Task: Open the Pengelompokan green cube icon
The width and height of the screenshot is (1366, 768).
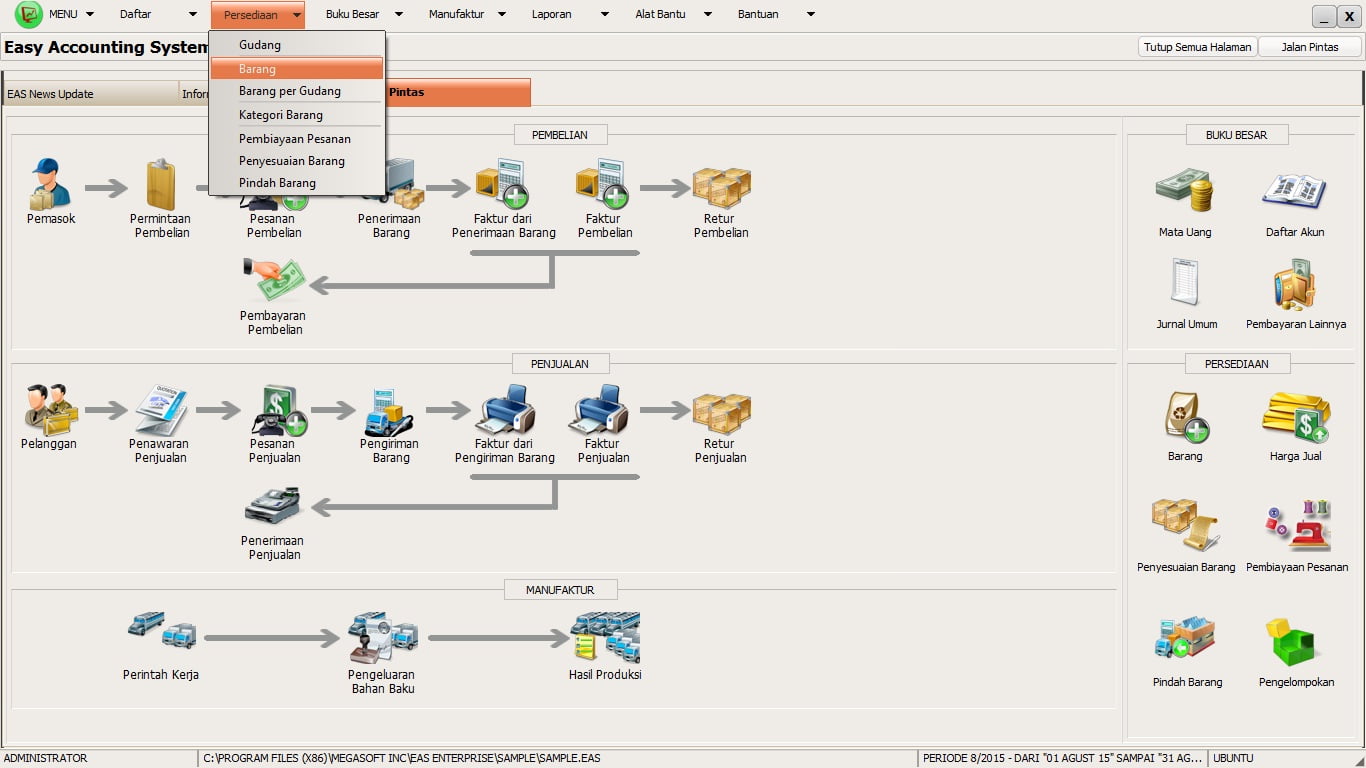Action: tap(1295, 643)
